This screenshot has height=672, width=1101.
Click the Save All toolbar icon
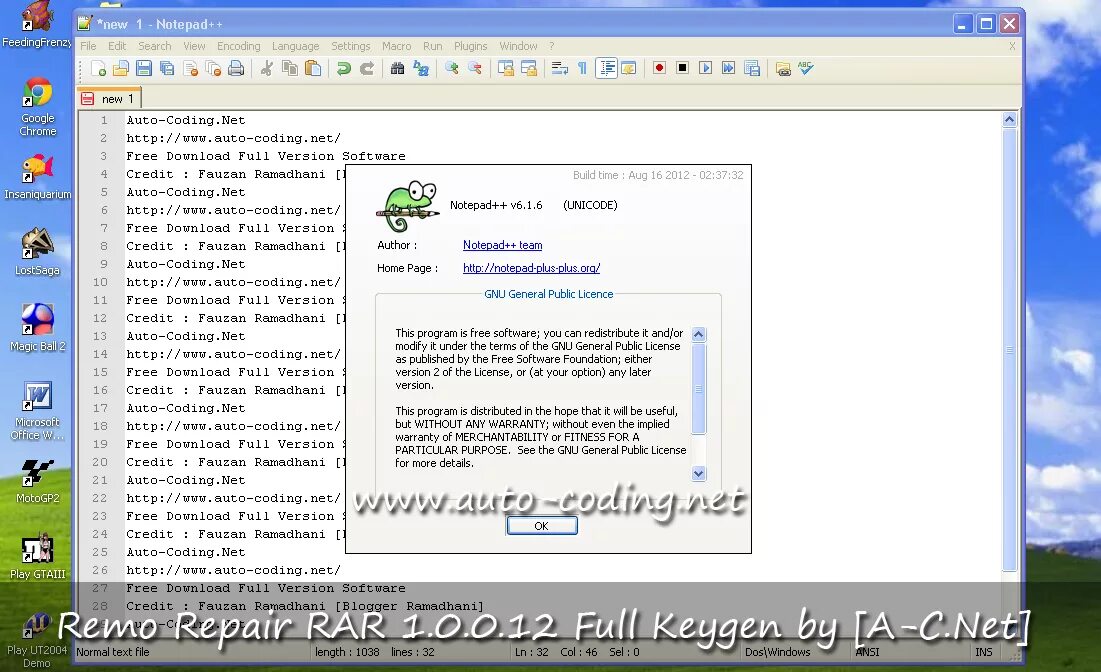tap(167, 68)
